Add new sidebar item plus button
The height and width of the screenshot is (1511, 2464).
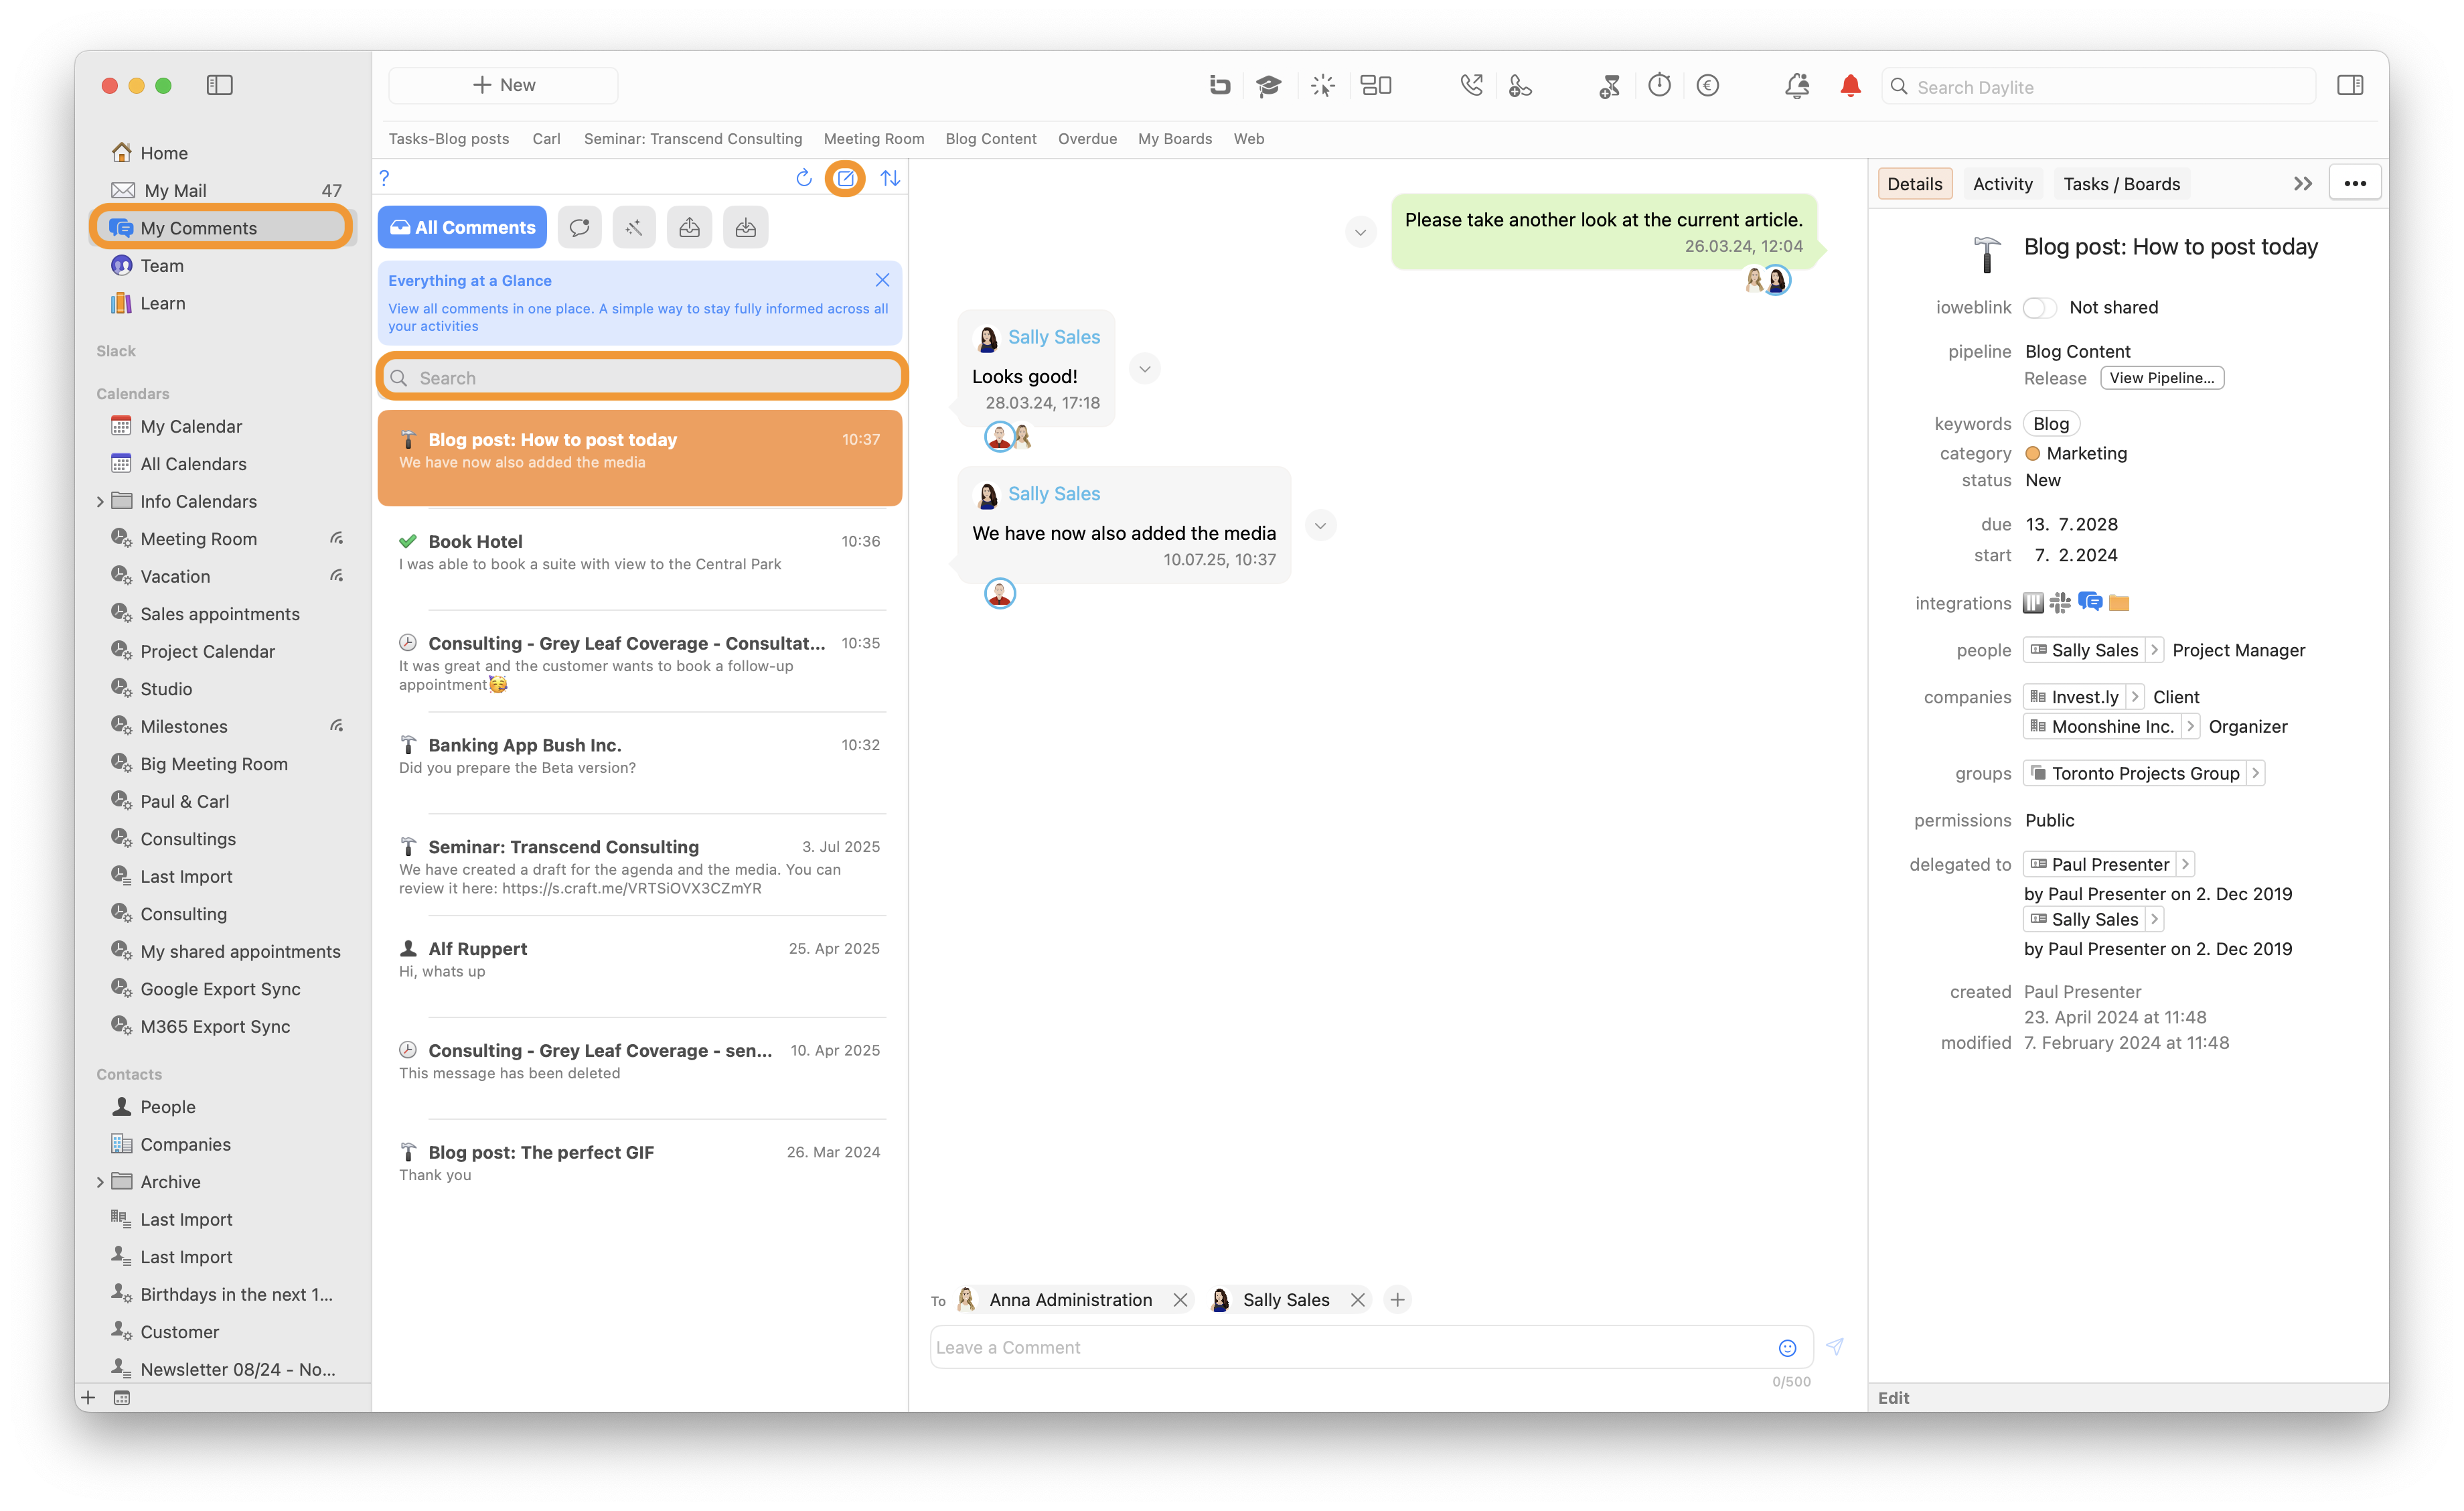pyautogui.click(x=88, y=1398)
